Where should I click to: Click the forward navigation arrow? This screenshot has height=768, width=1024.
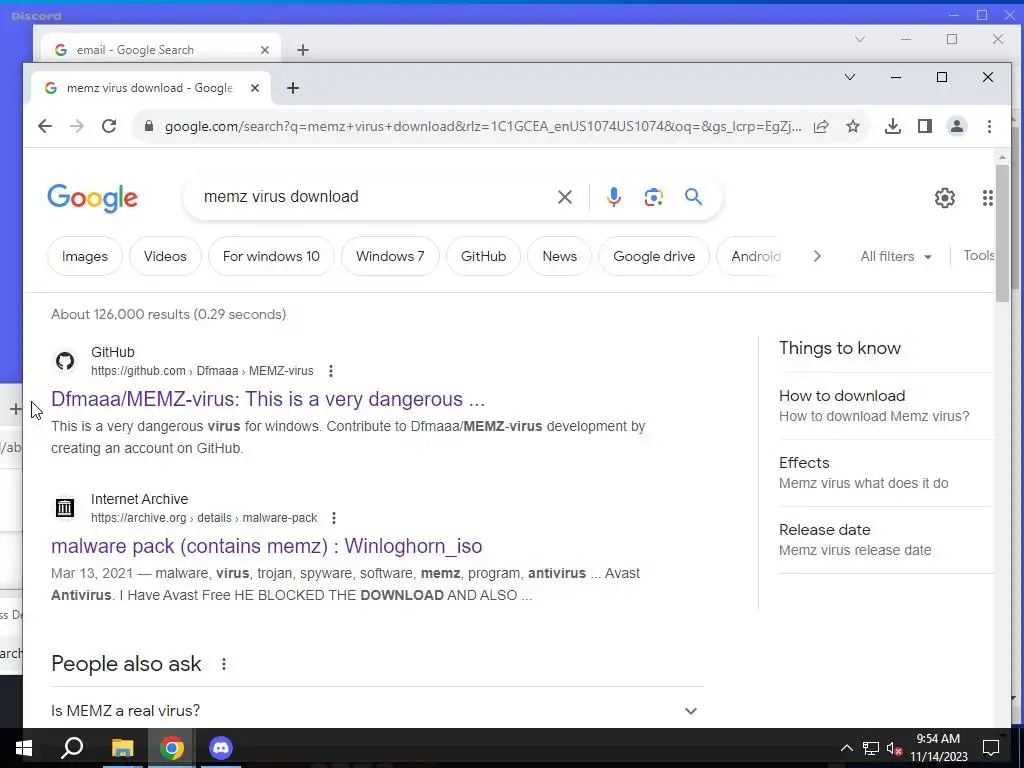coord(77,126)
